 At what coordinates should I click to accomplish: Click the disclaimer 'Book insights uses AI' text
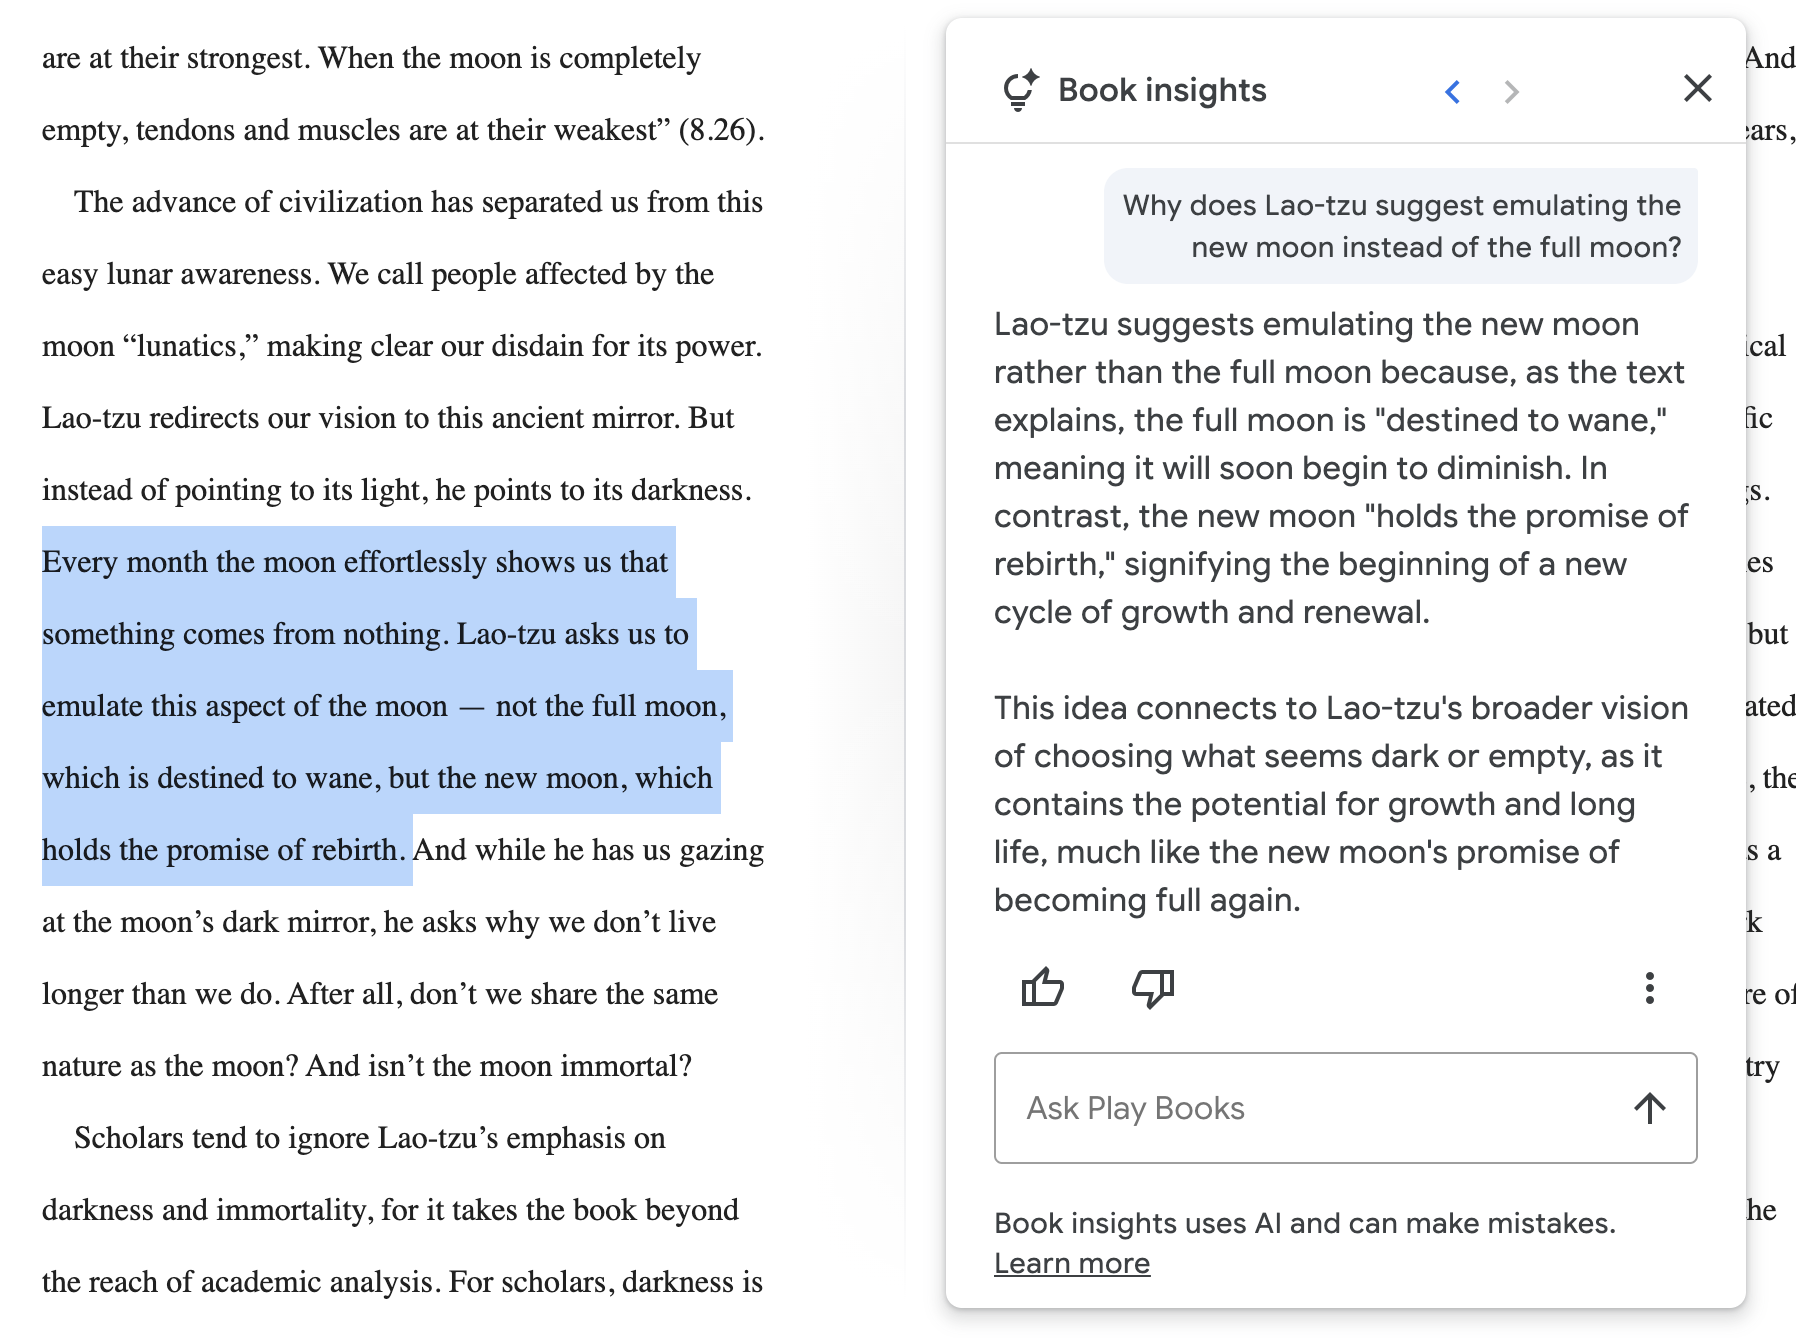point(1305,1223)
